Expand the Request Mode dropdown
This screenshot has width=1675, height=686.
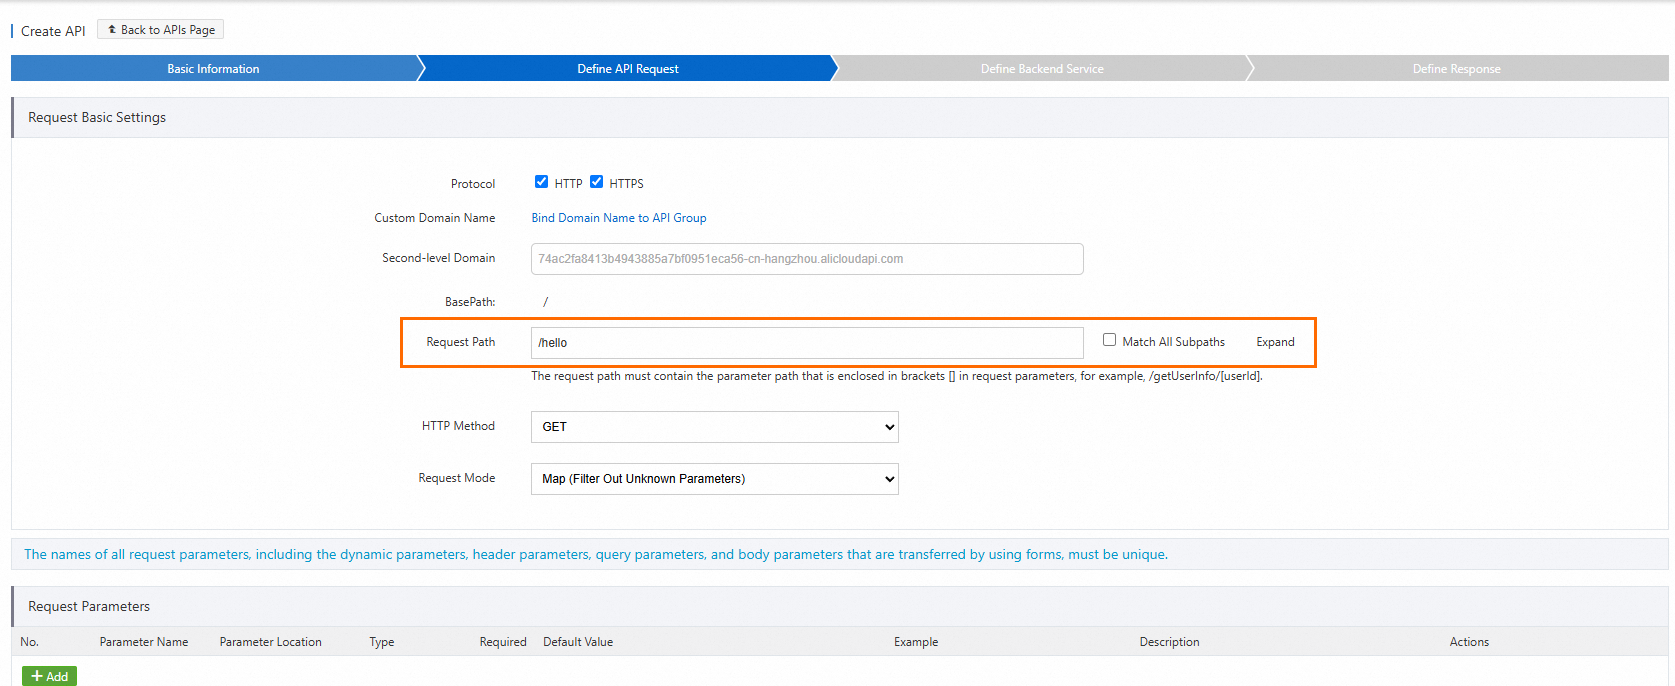[714, 479]
